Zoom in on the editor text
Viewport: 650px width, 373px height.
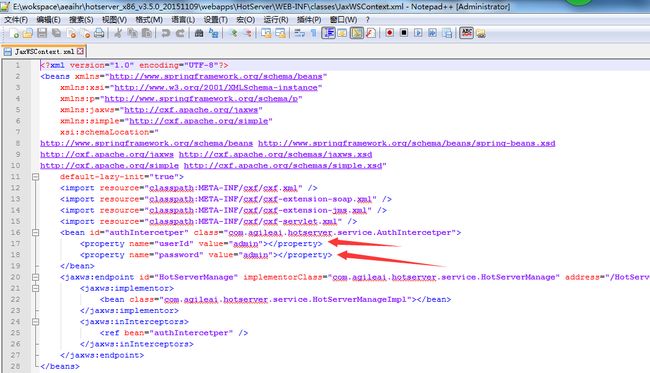click(x=234, y=33)
